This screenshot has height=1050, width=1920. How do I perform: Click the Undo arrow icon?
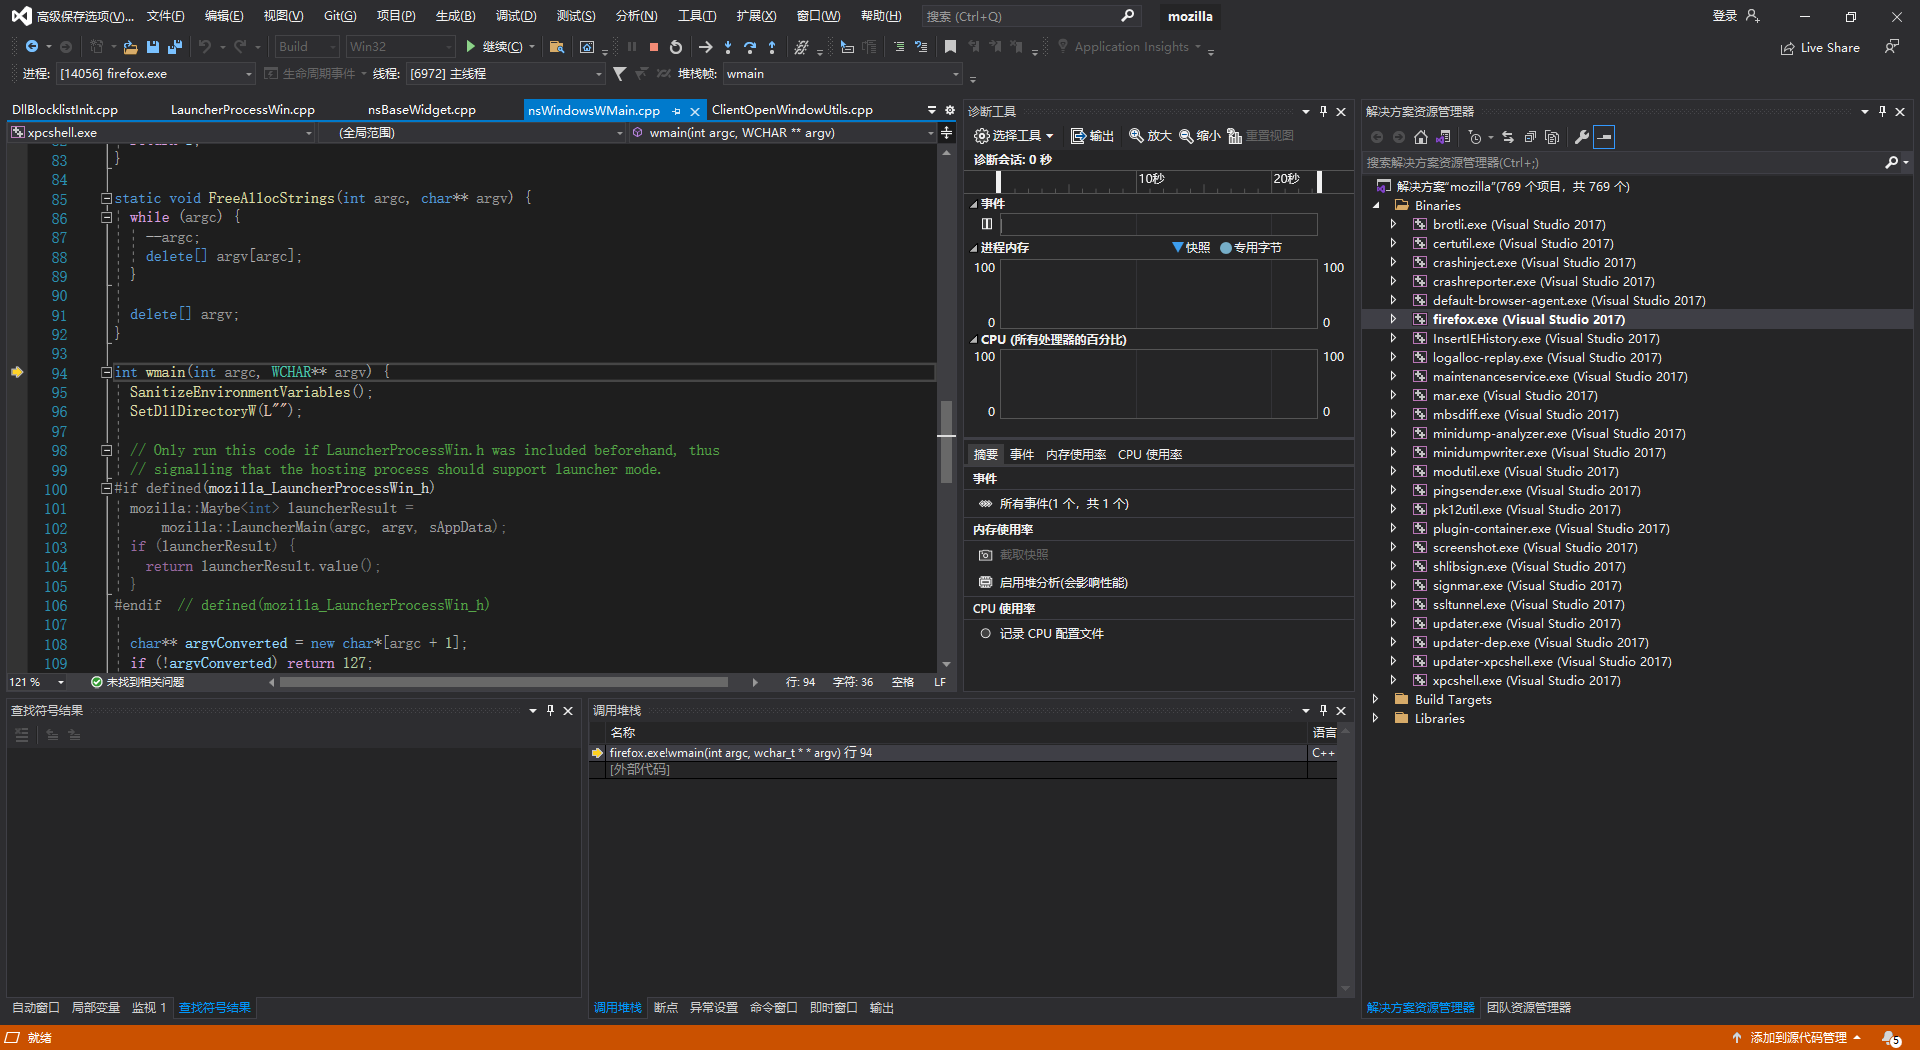coord(205,47)
